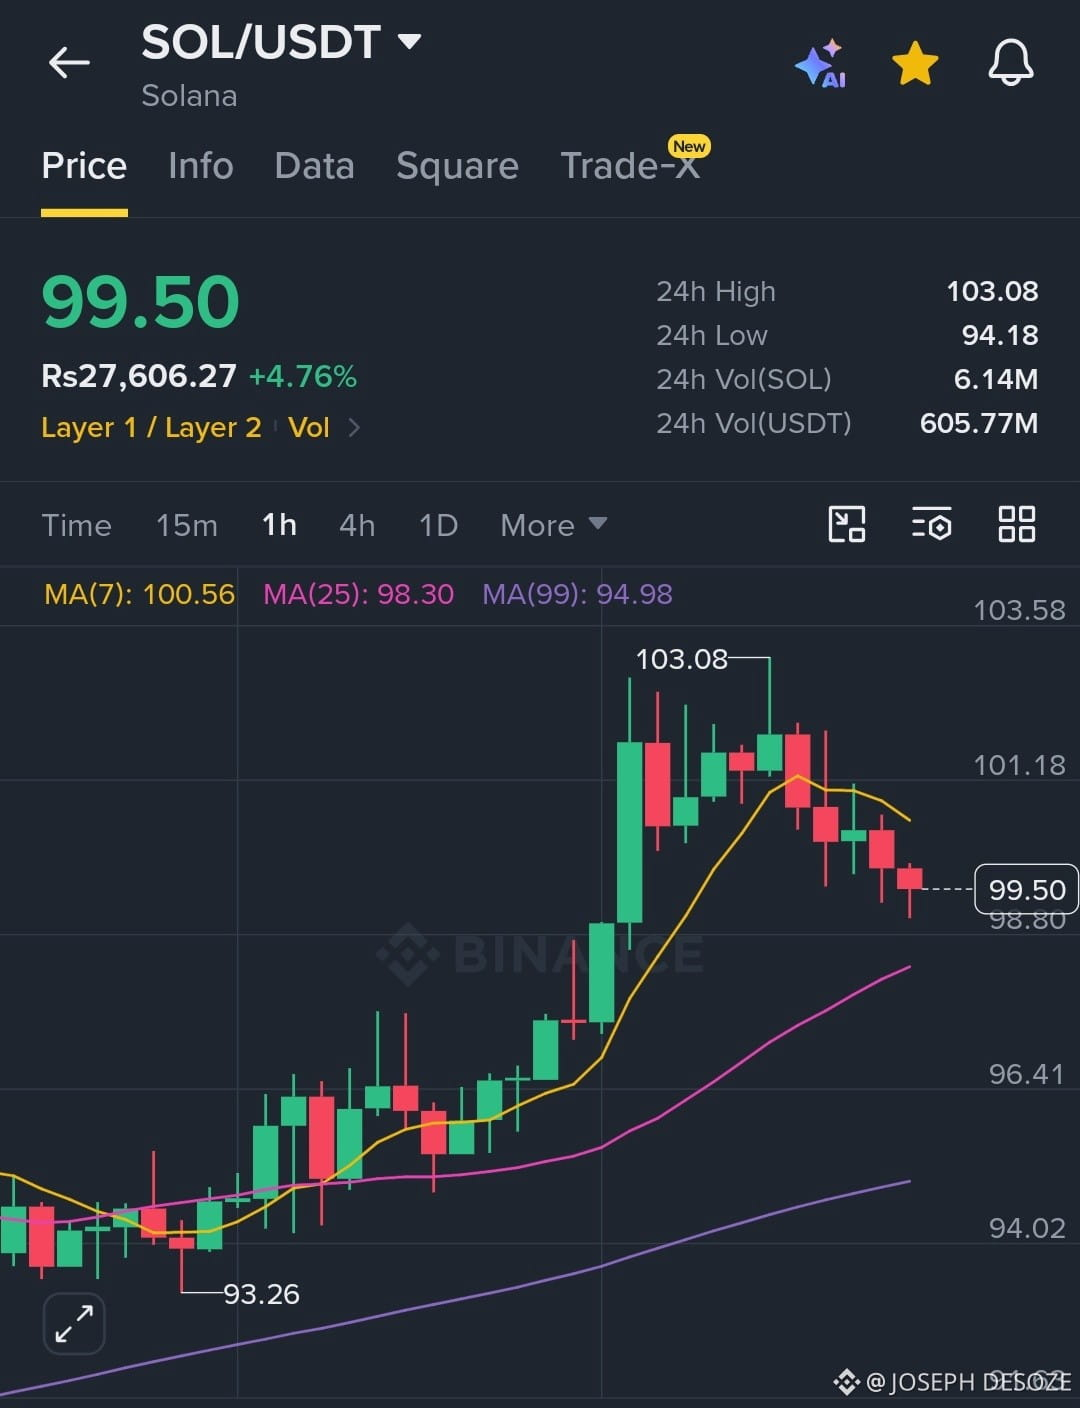Image resolution: width=1080 pixels, height=1408 pixels.
Task: Click the 94.02 price axis label
Action: (1027, 1228)
